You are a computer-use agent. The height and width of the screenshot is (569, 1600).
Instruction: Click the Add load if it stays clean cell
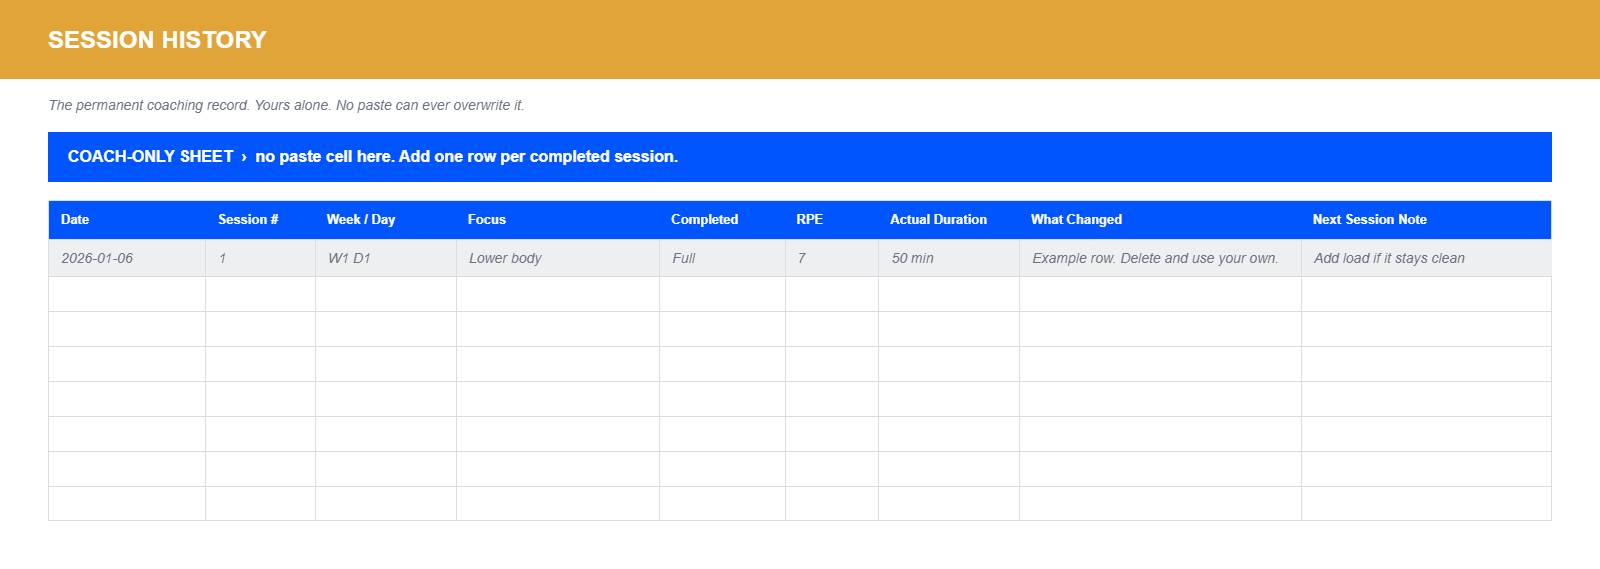click(1427, 258)
